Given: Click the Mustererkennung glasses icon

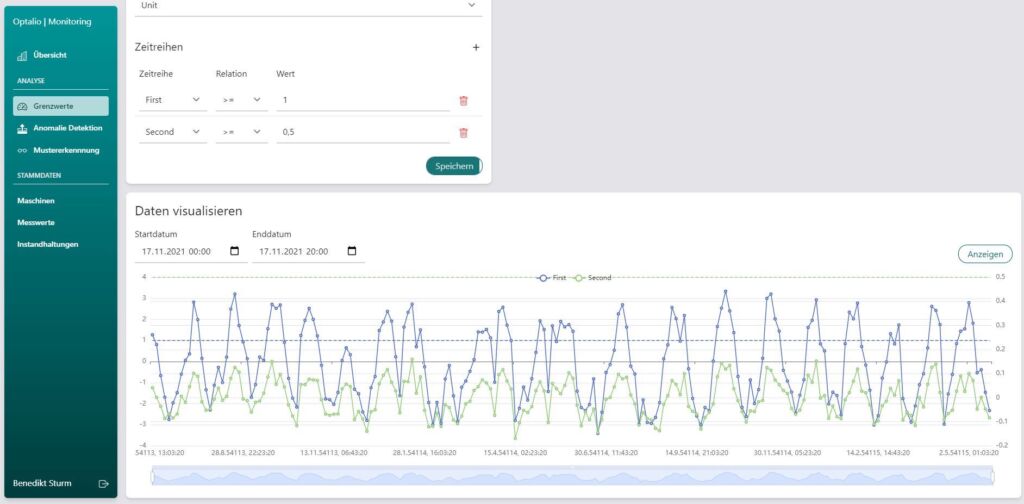Looking at the screenshot, I should click(22, 151).
